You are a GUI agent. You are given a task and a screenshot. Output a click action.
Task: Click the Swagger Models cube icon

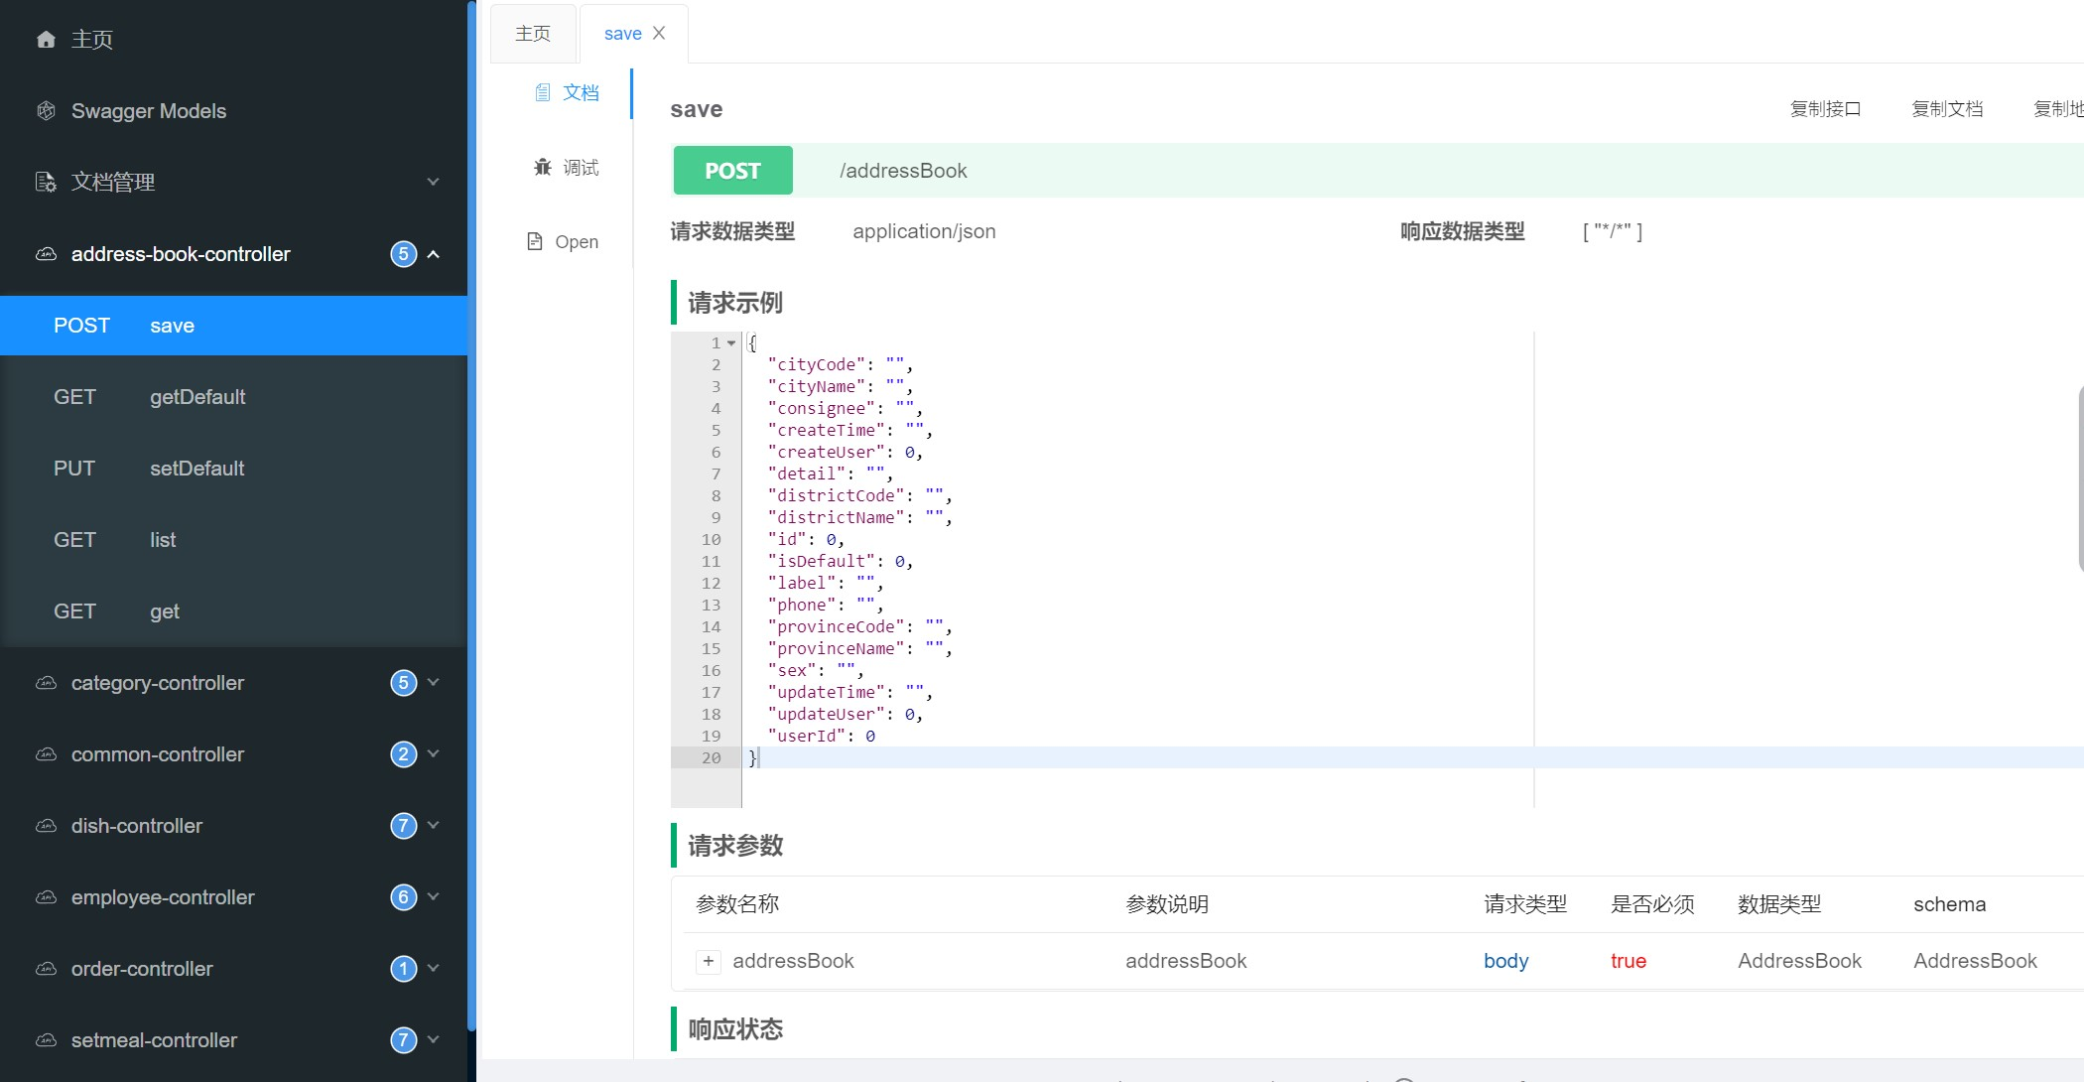(x=46, y=111)
